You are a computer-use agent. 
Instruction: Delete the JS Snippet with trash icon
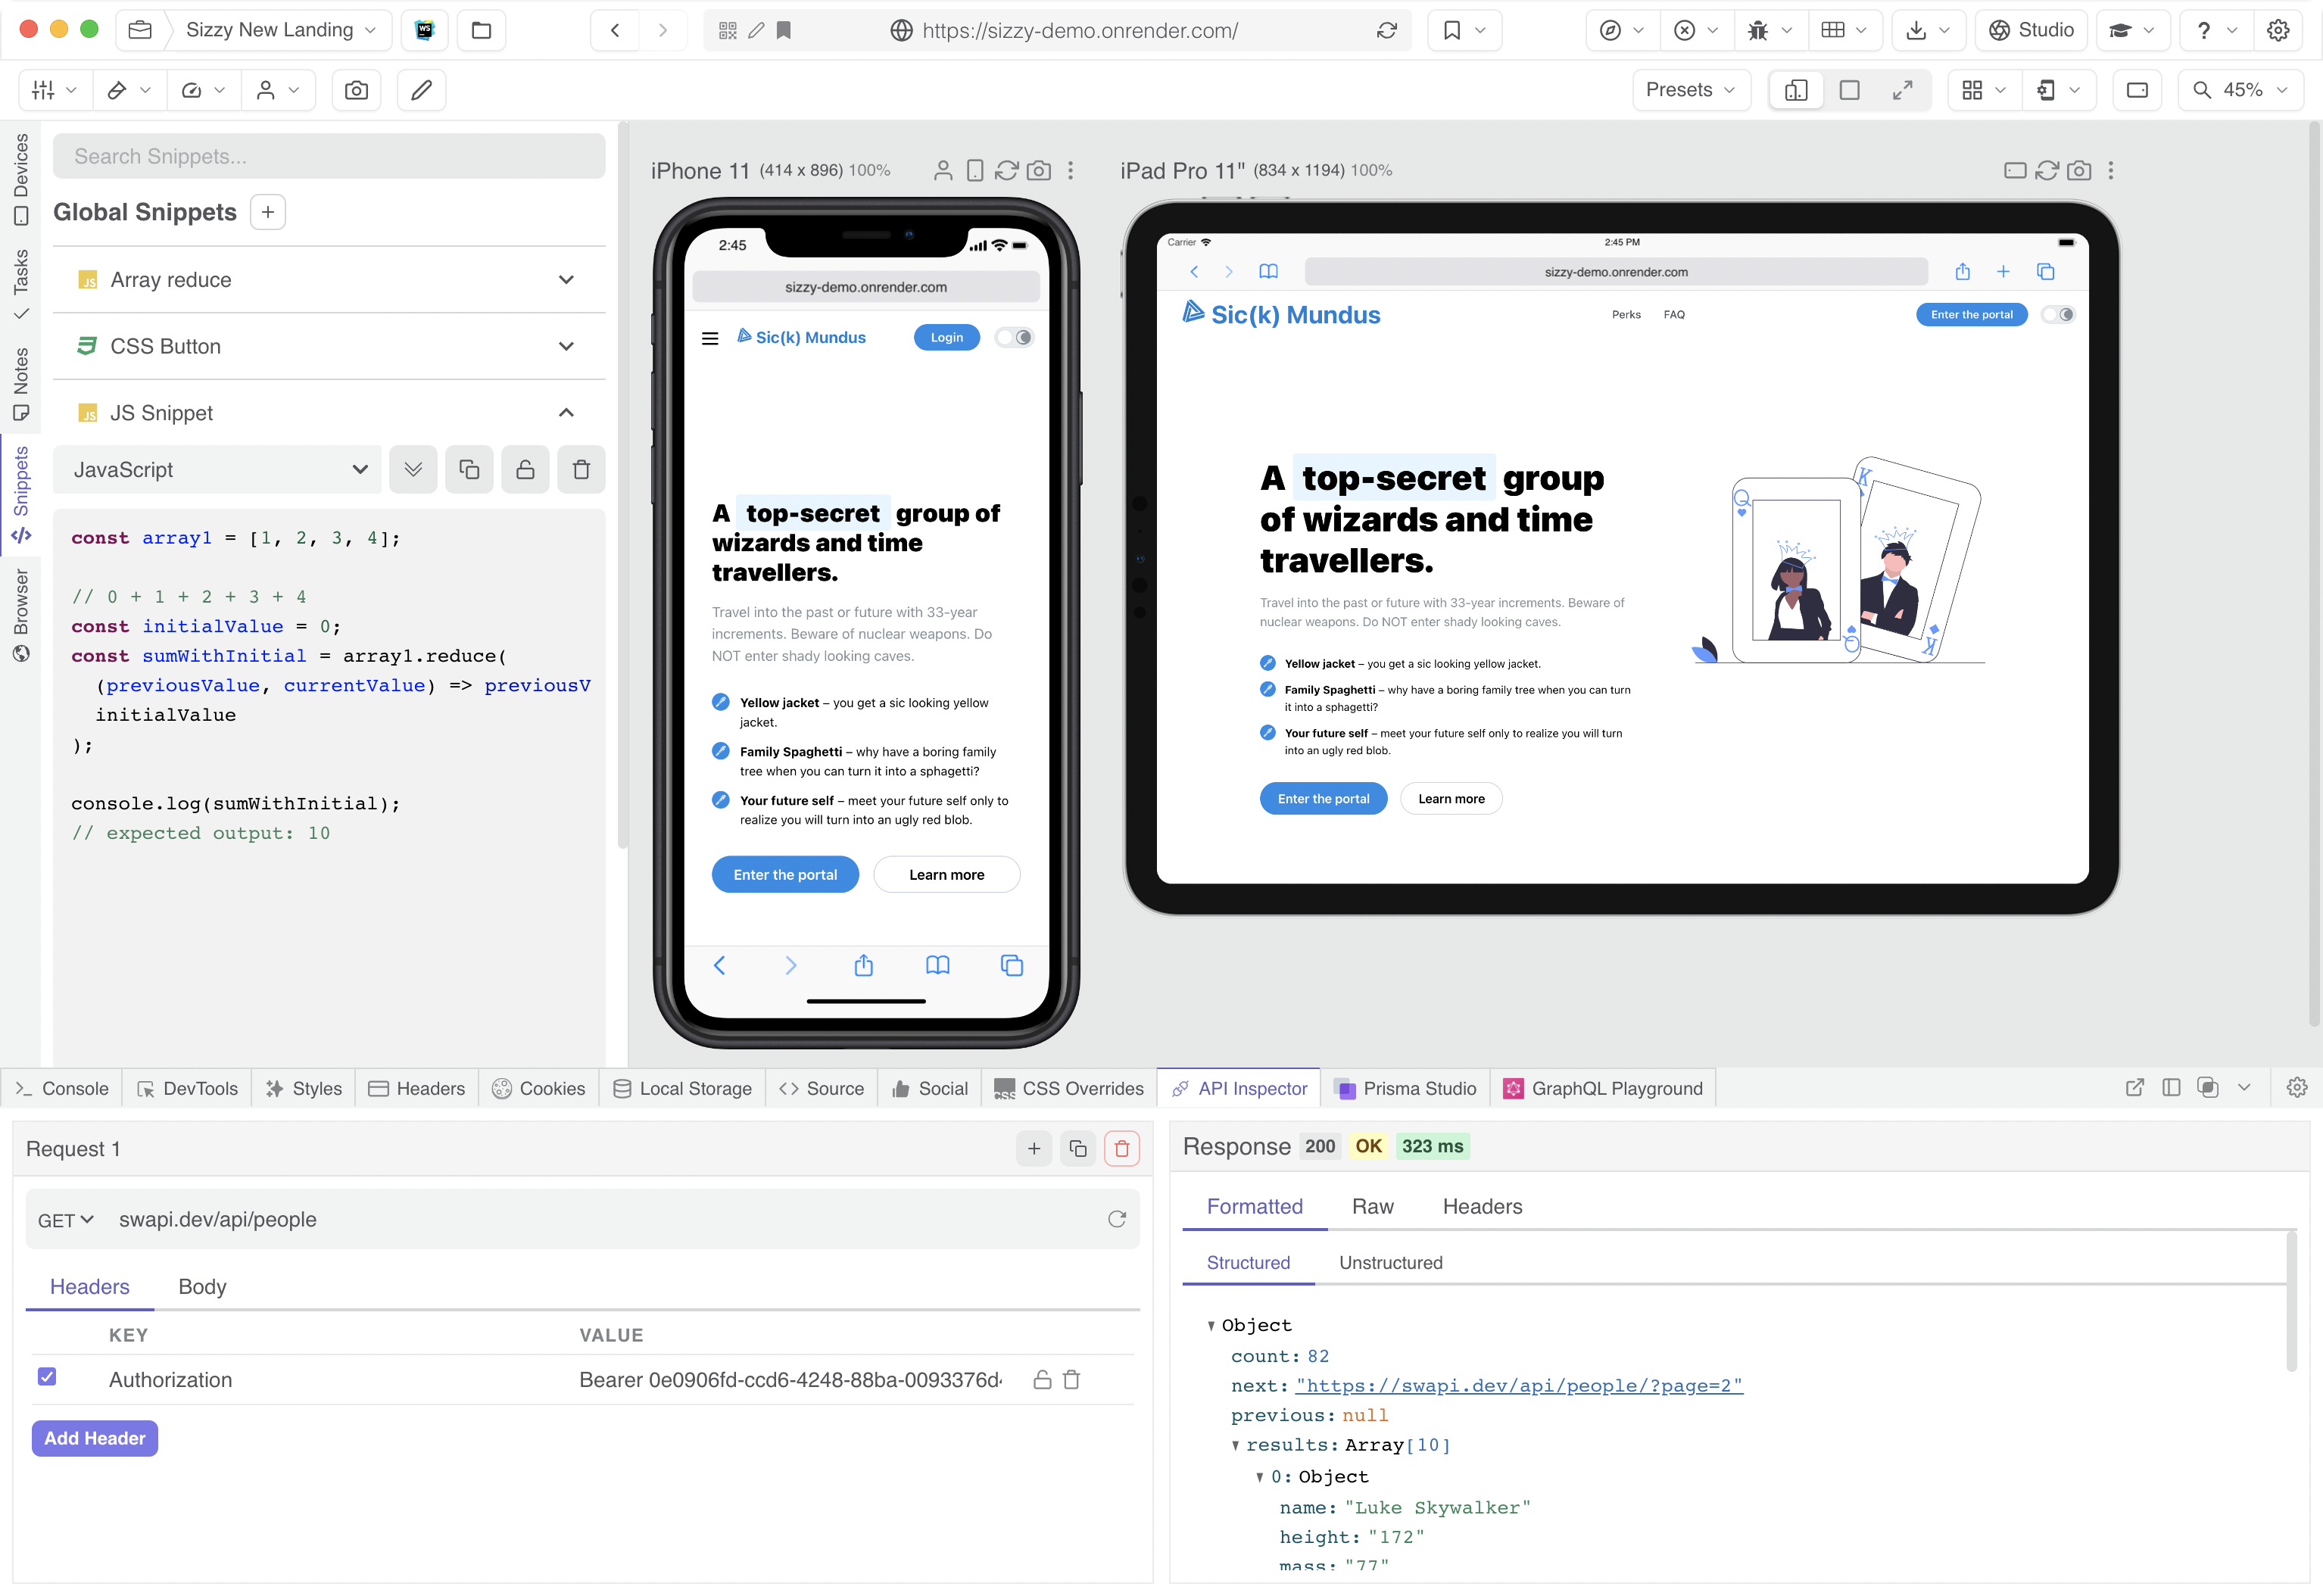(581, 470)
